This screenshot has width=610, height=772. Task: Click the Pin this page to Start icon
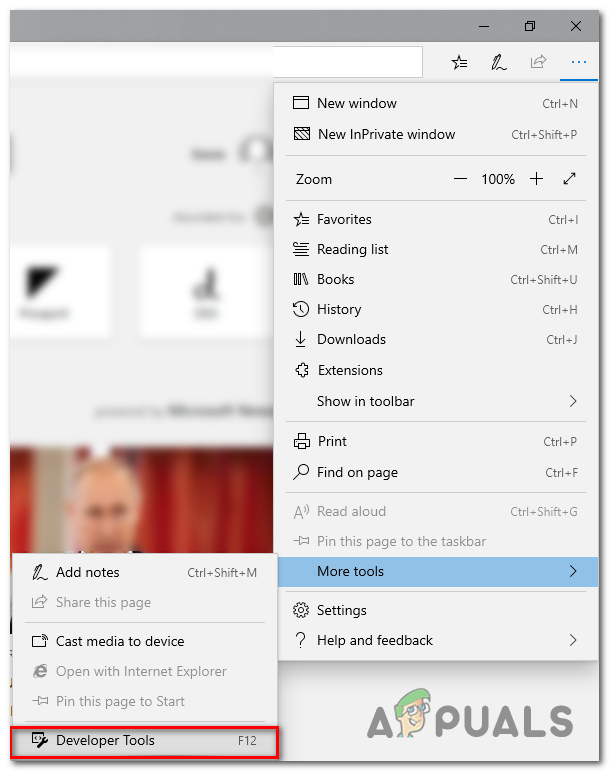click(x=40, y=701)
